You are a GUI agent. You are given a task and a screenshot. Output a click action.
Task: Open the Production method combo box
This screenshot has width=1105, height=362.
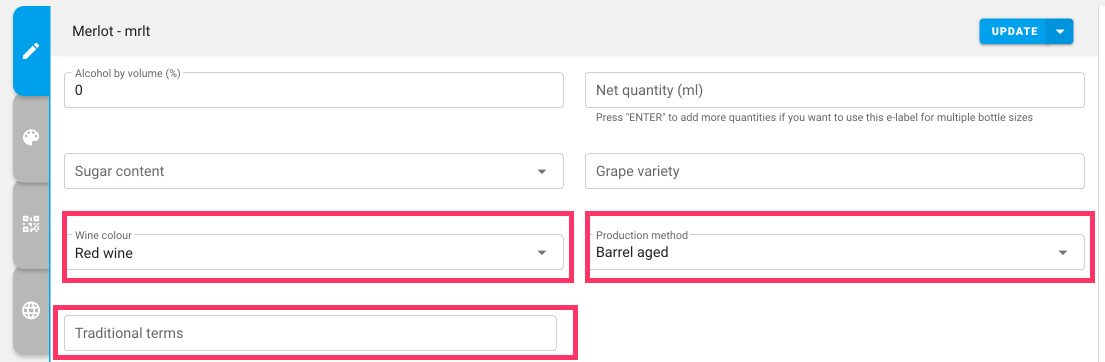point(834,252)
